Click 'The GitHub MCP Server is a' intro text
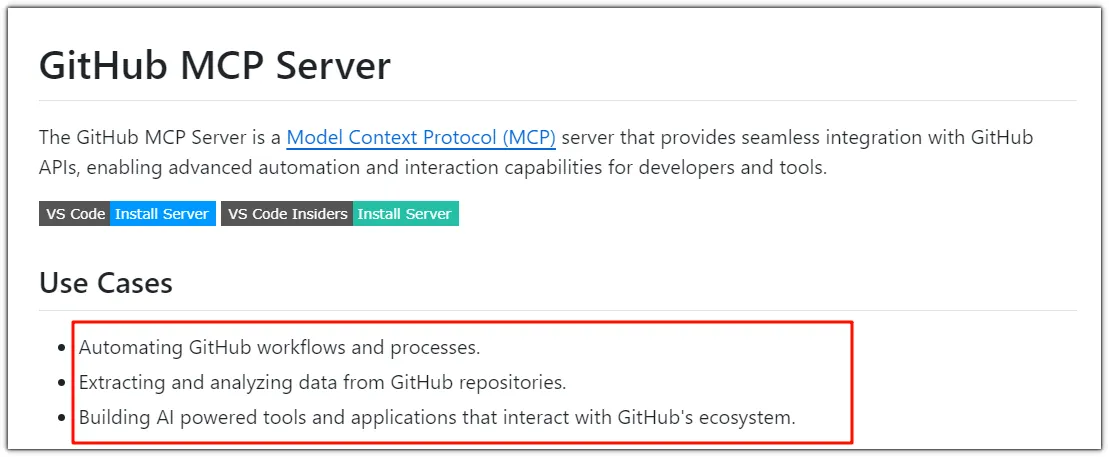 tap(160, 138)
